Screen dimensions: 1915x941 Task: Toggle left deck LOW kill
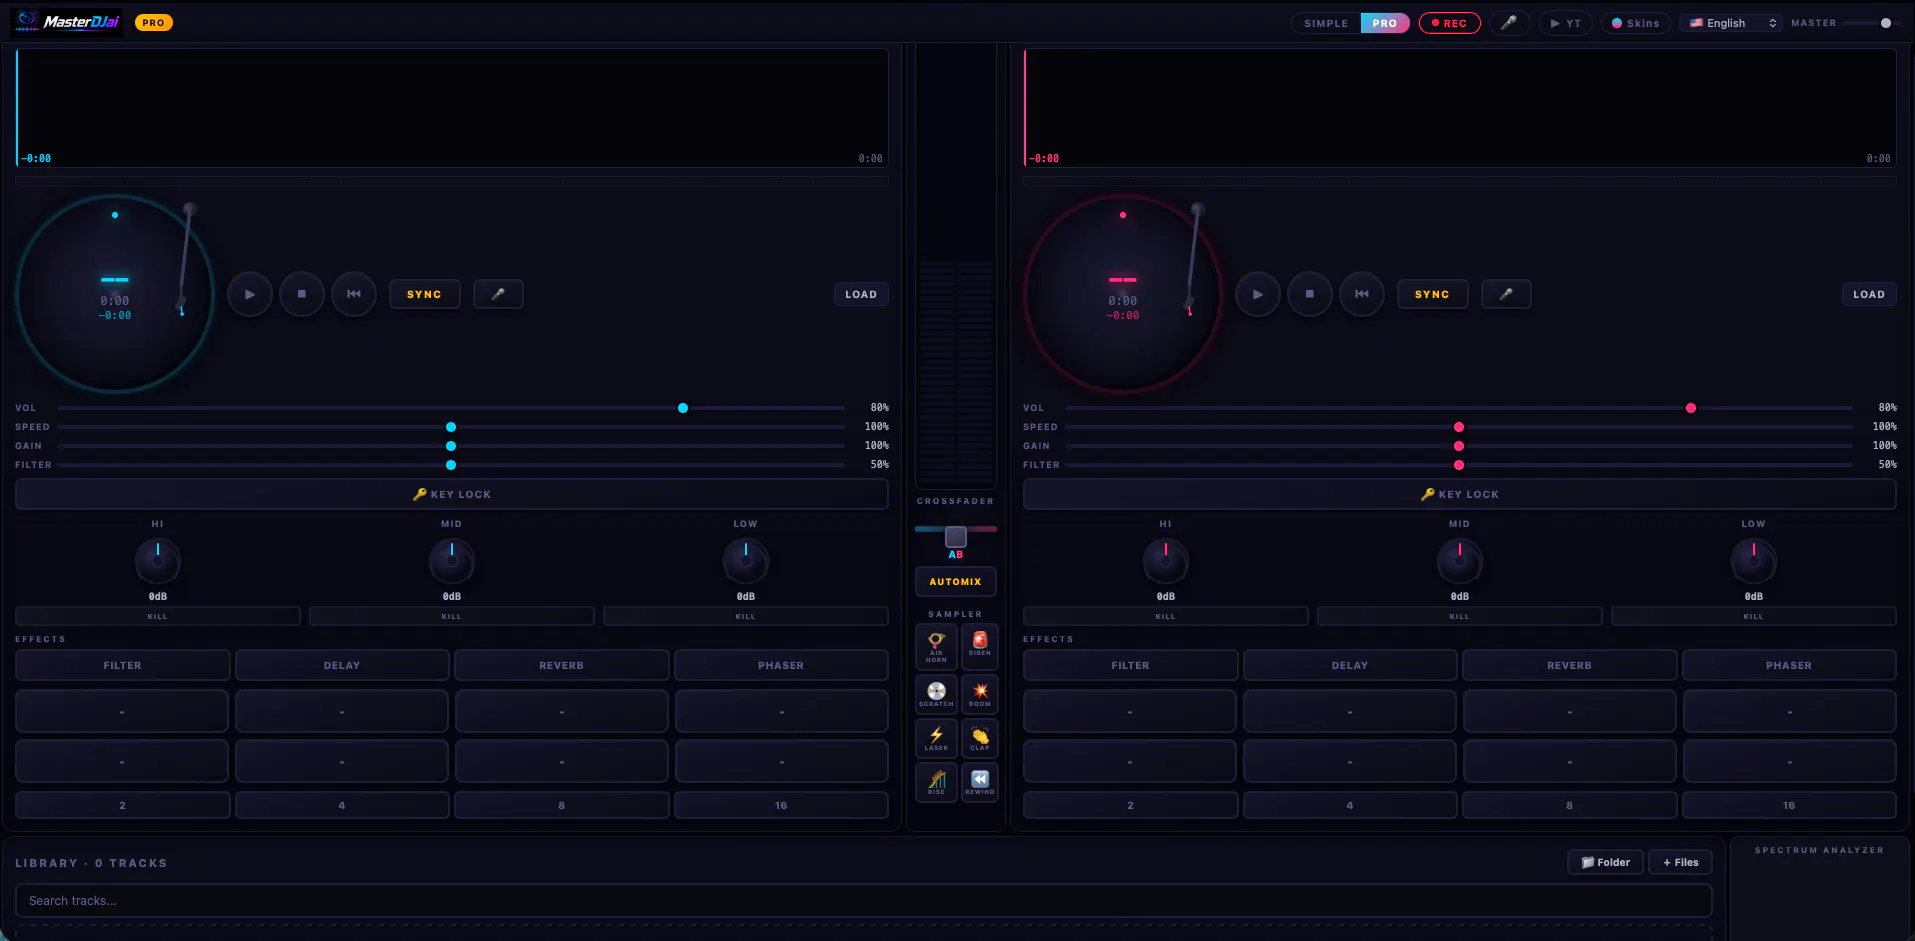746,616
